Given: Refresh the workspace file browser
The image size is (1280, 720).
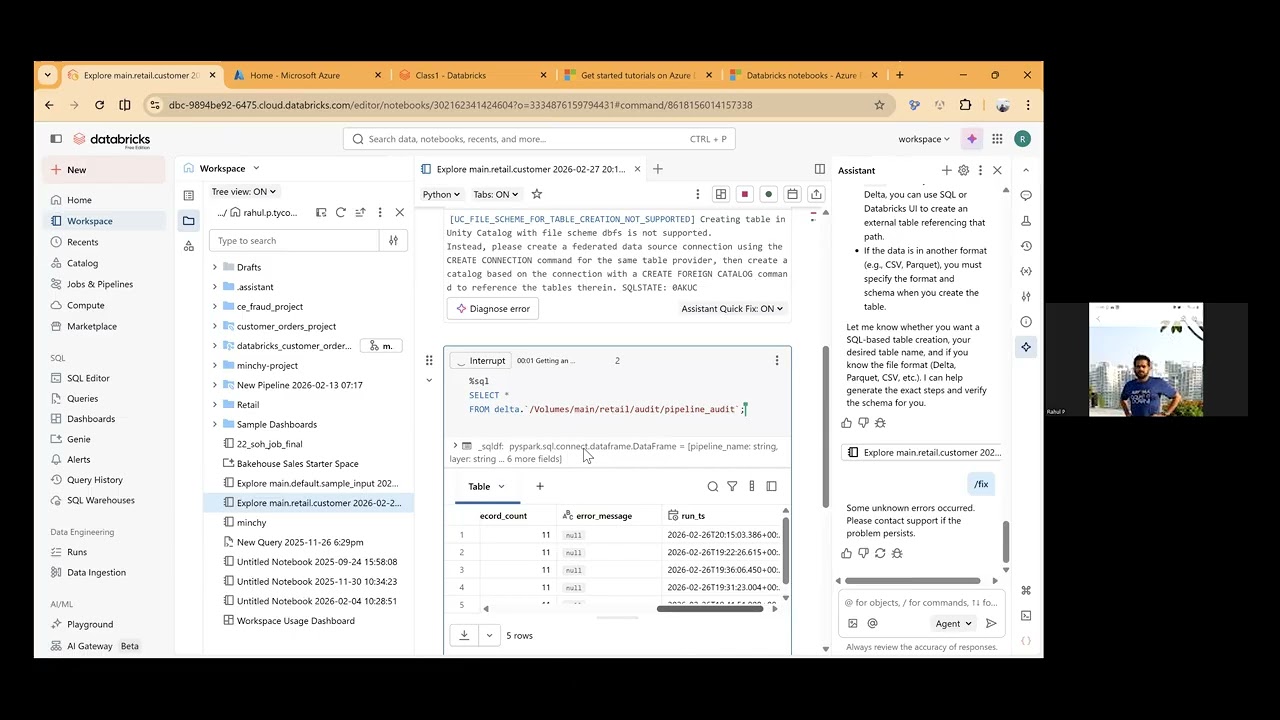Looking at the screenshot, I should [340, 212].
